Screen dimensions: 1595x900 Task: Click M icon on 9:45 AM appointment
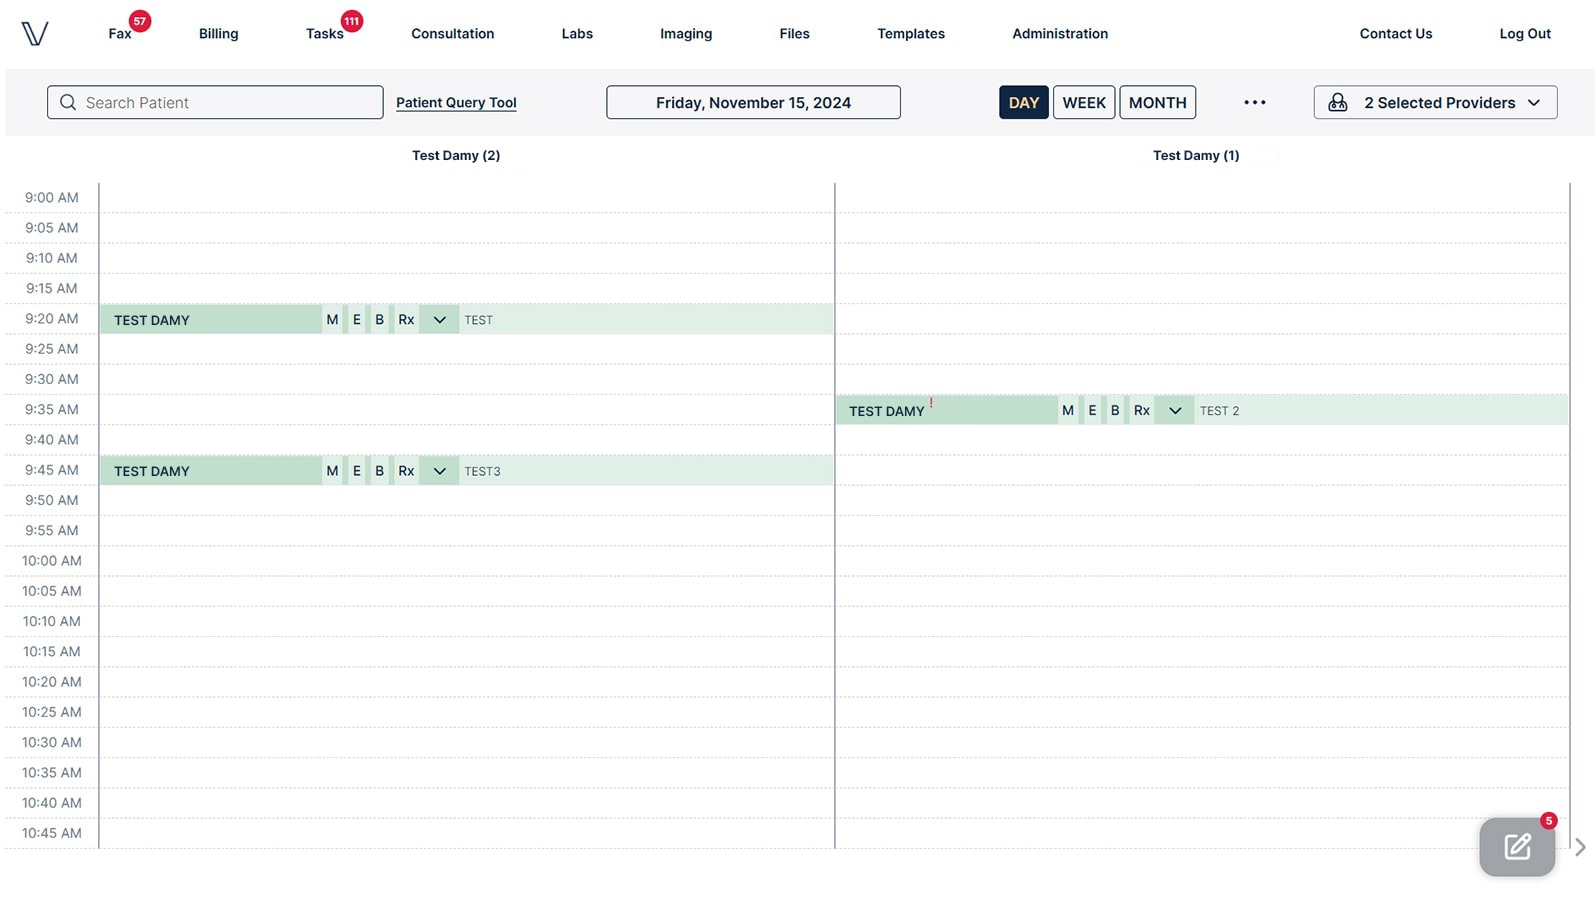pos(332,471)
